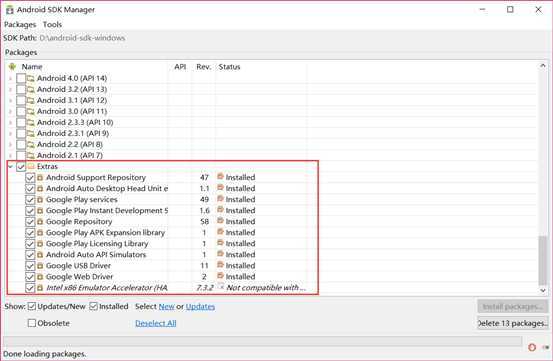553x361 pixels.
Task: Click the Select New link
Action: (x=166, y=307)
